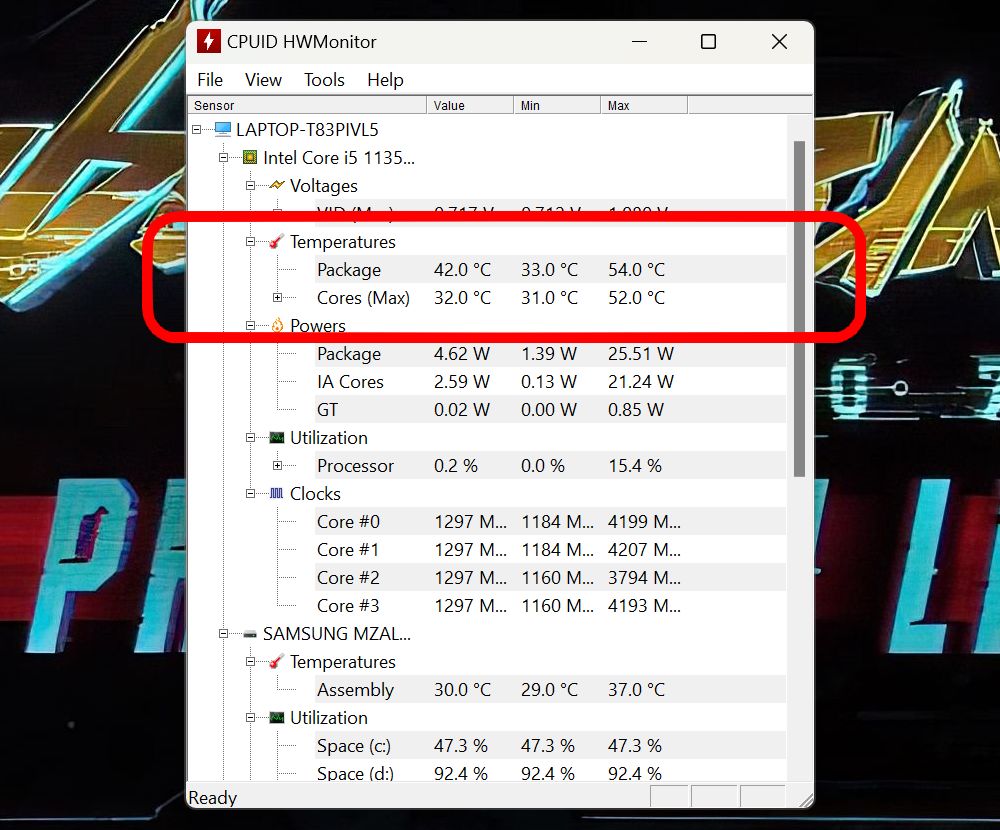This screenshot has width=1000, height=830.
Task: Collapse the Intel Core i5 node
Action: [223, 158]
